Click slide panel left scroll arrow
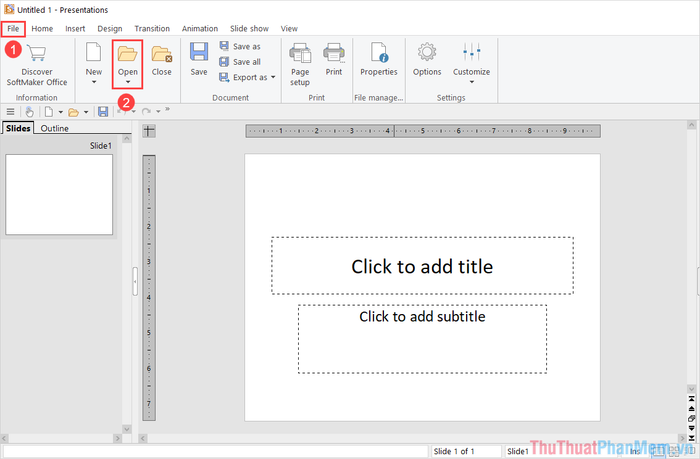 click(4, 438)
